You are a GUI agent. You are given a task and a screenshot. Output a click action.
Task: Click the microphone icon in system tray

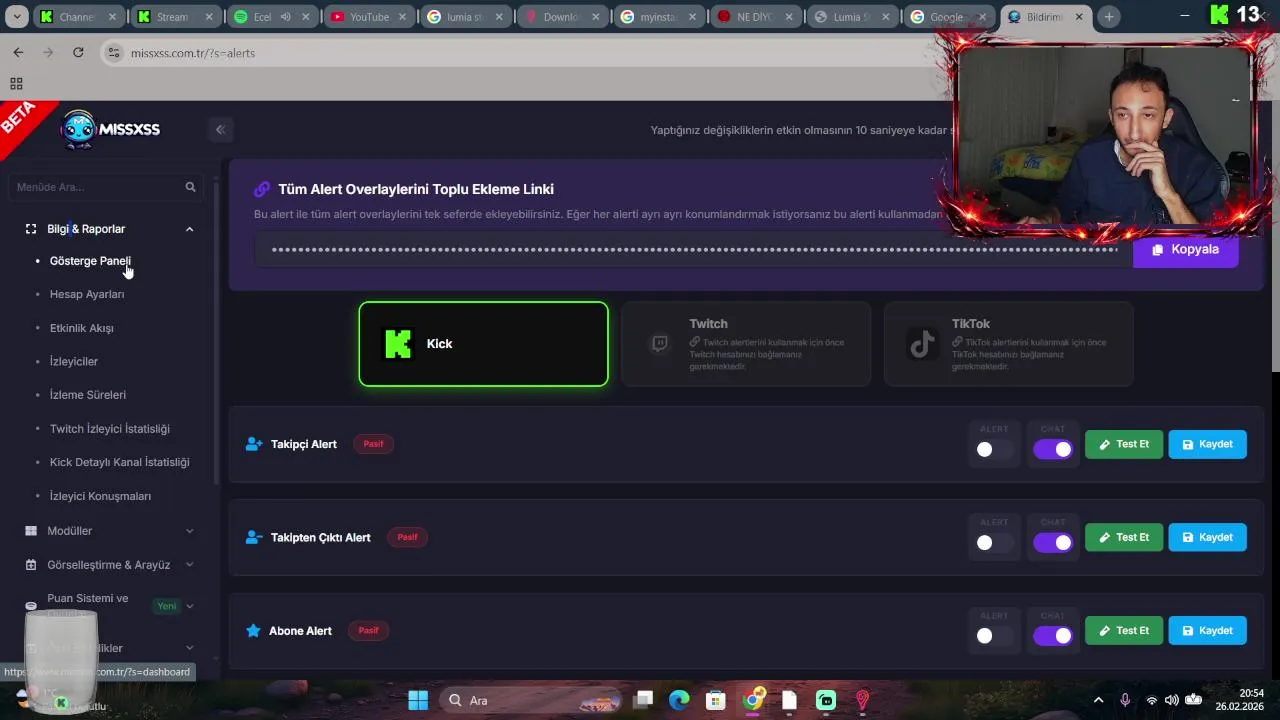click(x=1125, y=700)
